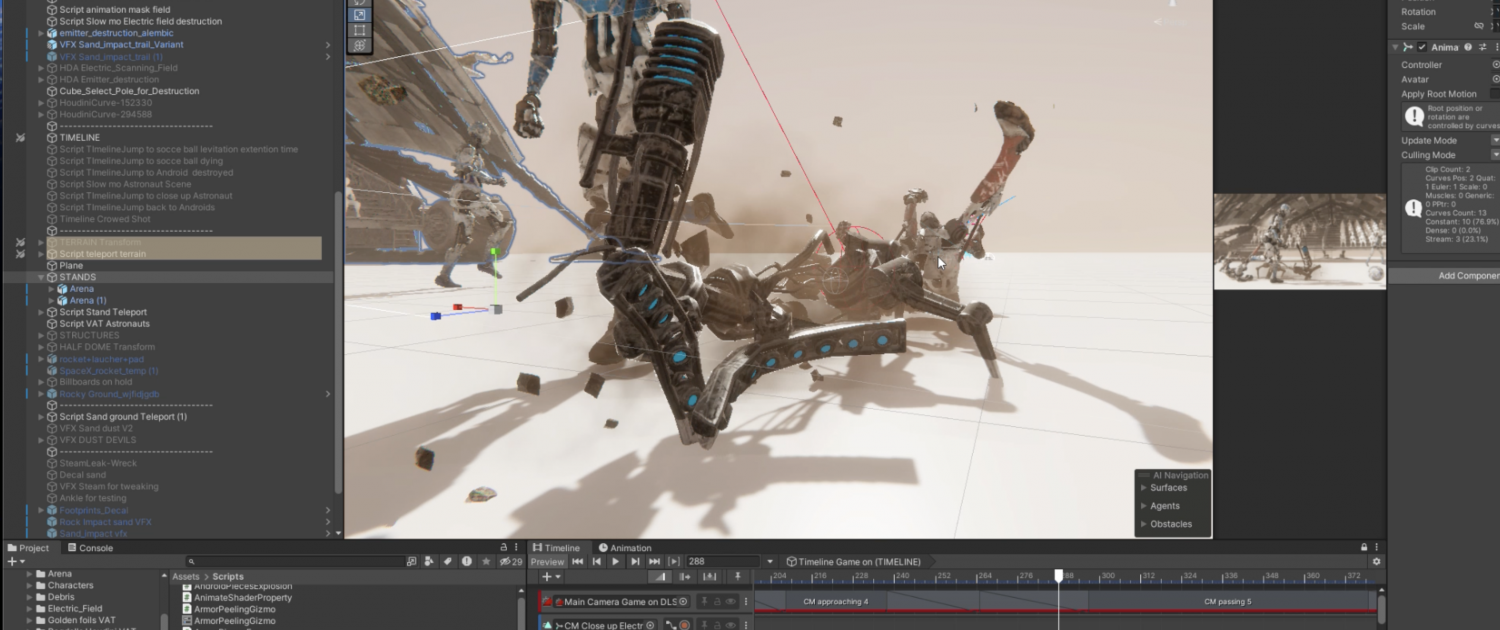Jump to the Timeline start frame
This screenshot has width=1500, height=630.
577,562
